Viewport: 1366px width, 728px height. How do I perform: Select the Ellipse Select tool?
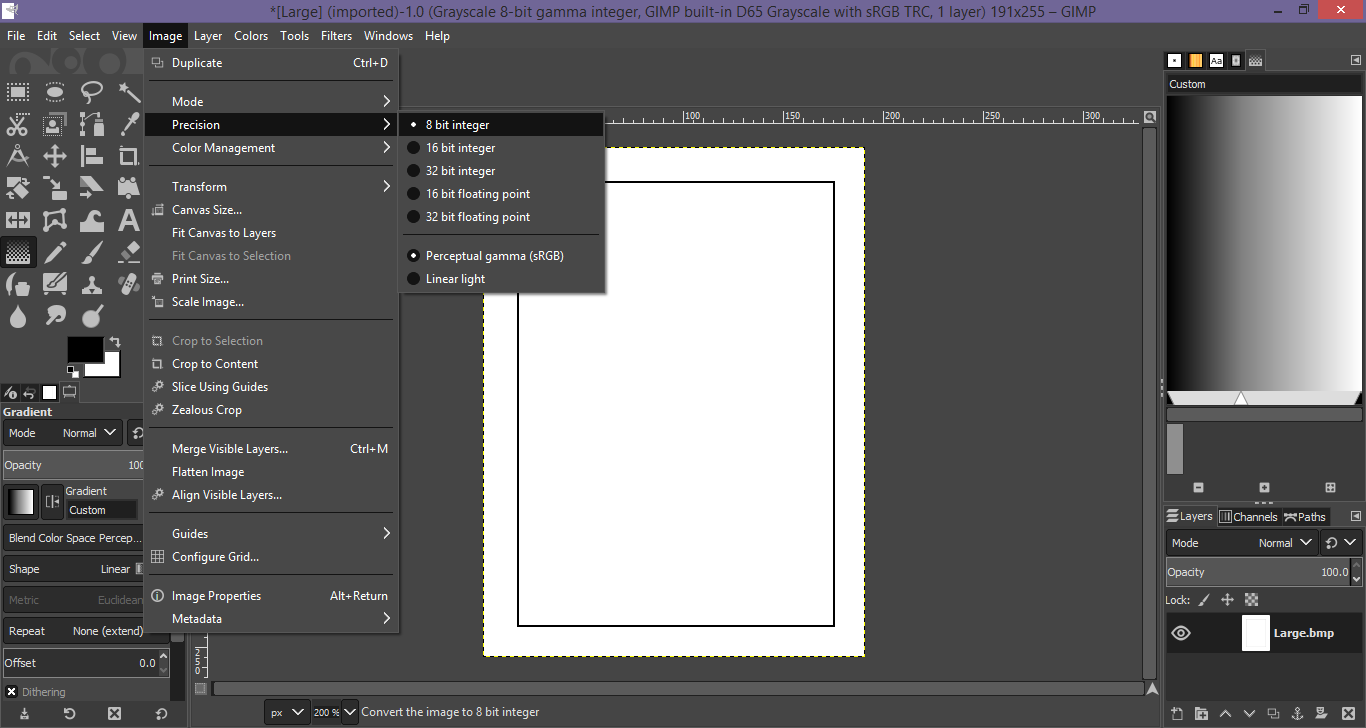coord(55,93)
